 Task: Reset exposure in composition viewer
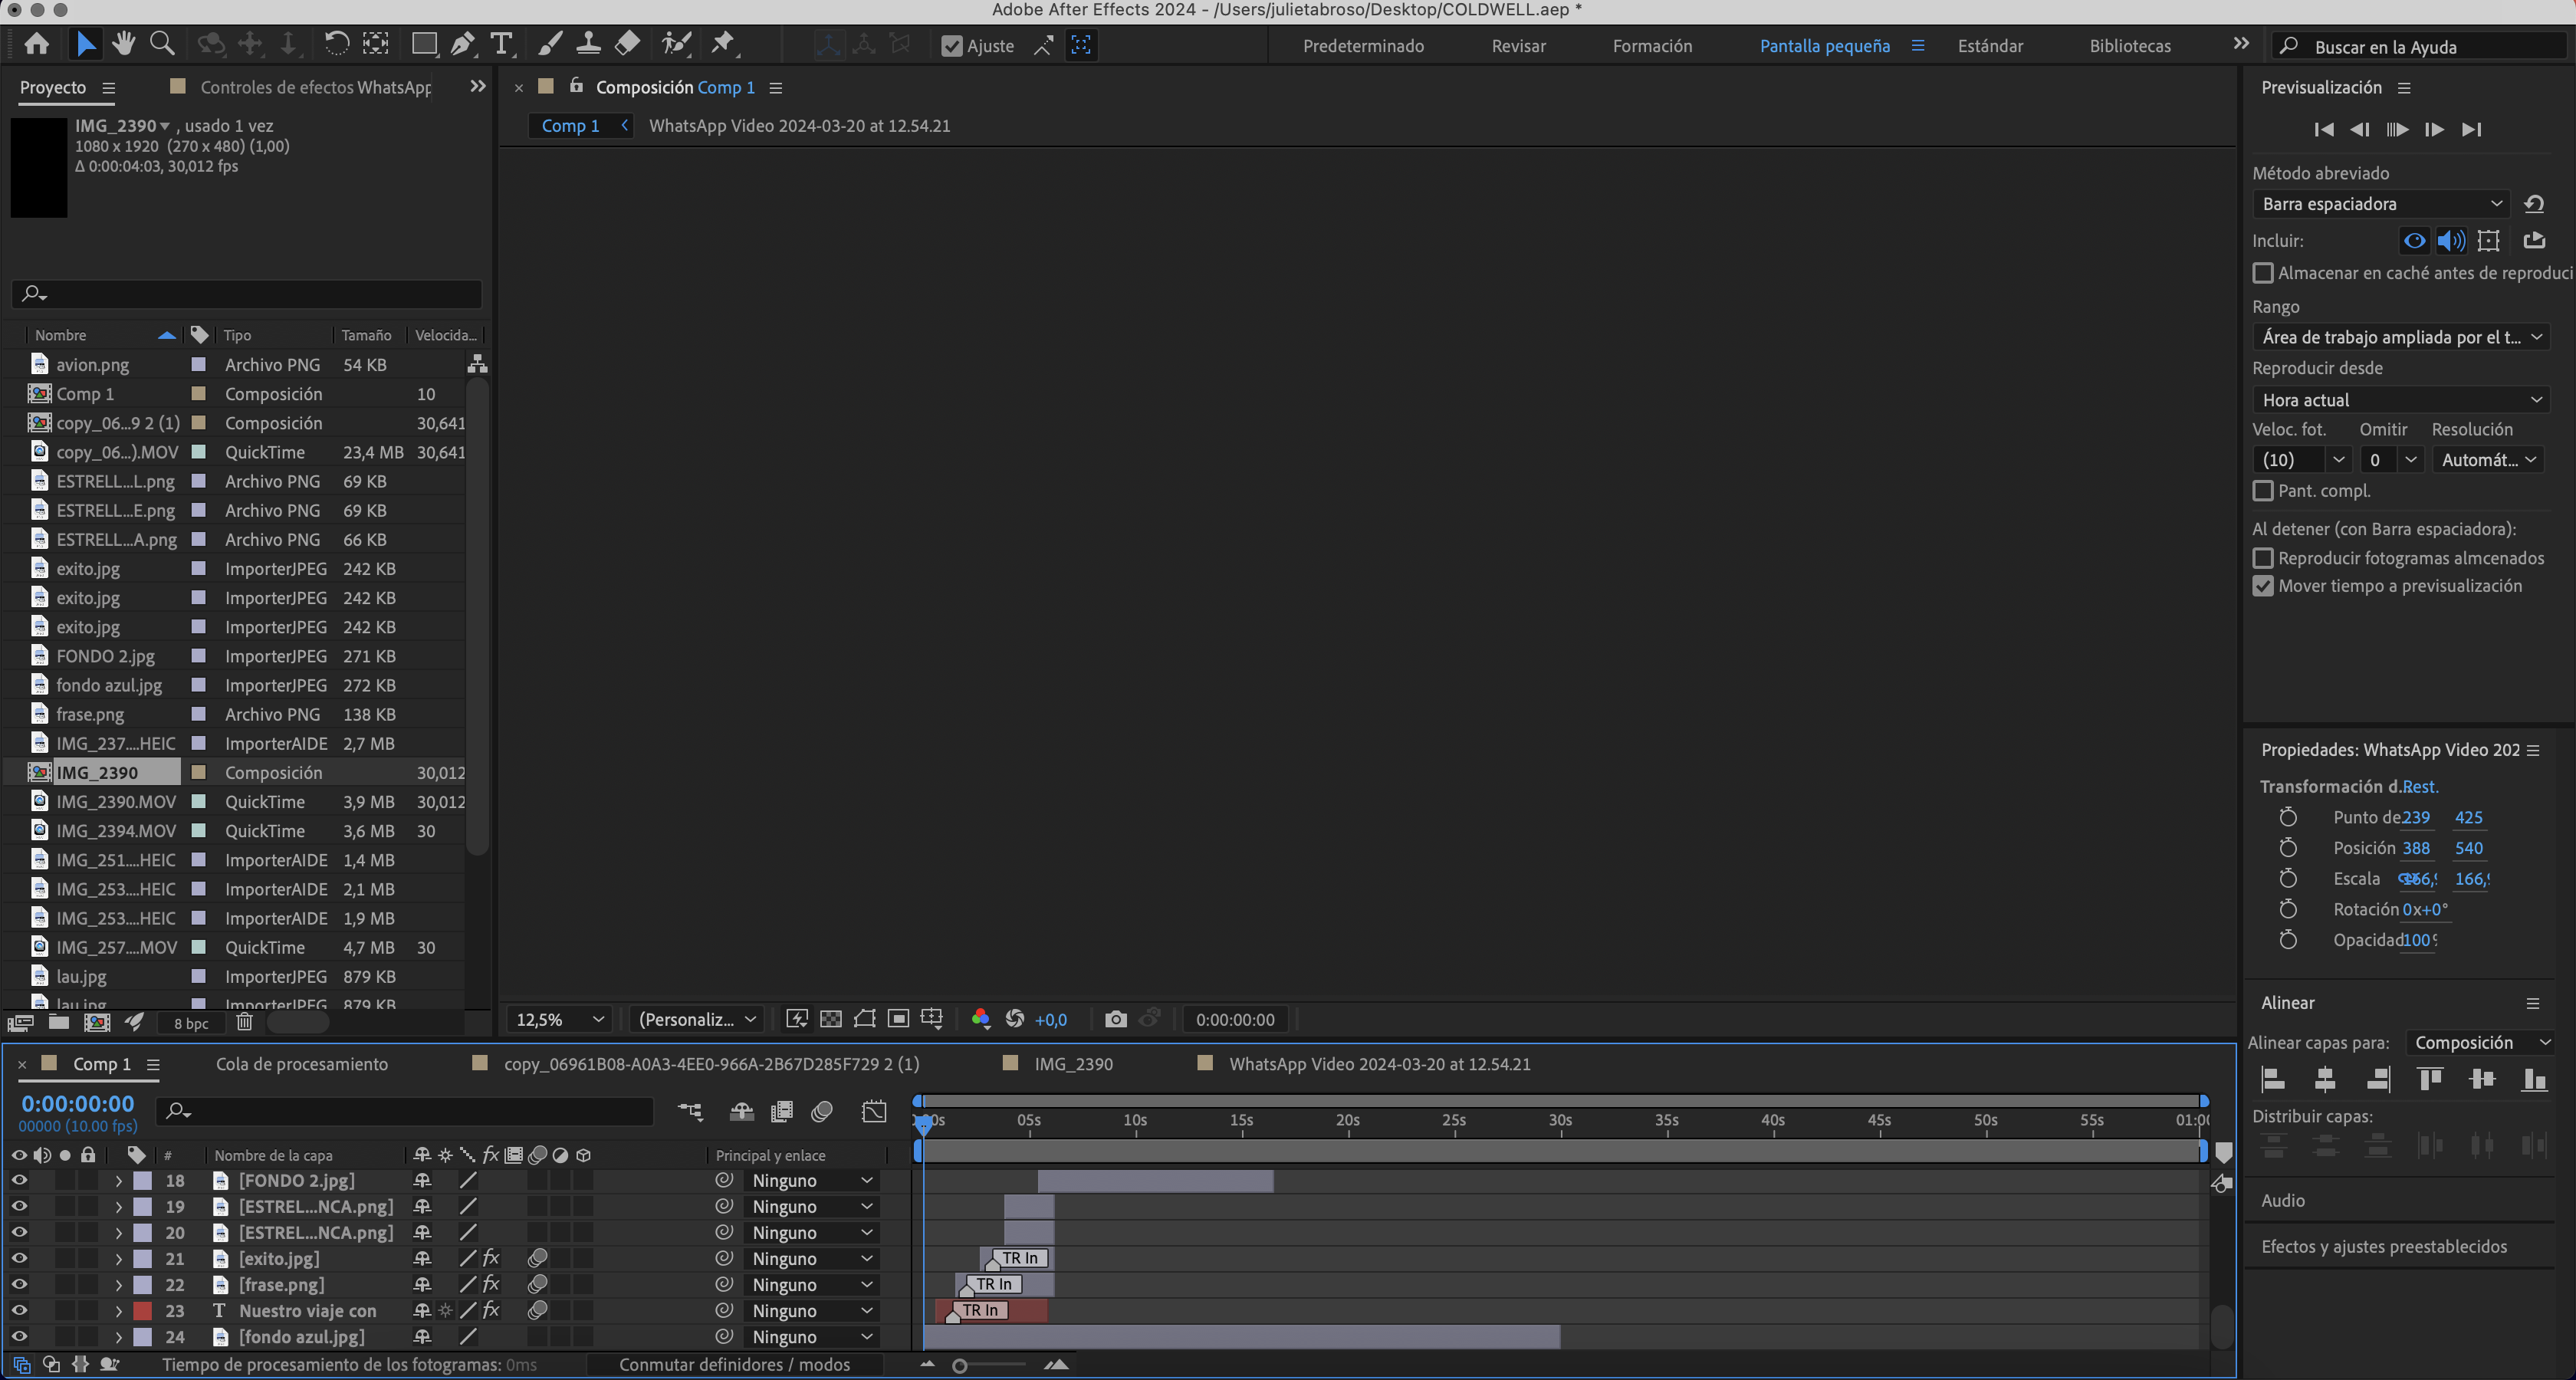1015,1019
